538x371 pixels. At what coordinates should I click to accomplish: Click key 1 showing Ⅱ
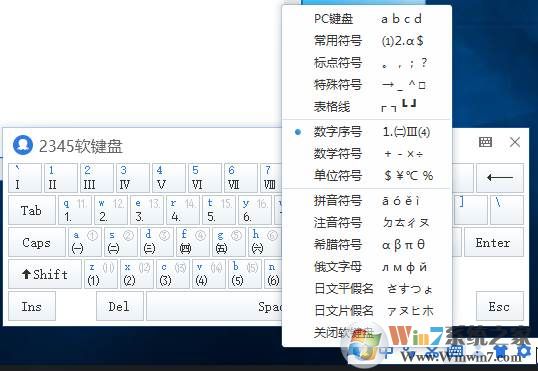click(61, 178)
